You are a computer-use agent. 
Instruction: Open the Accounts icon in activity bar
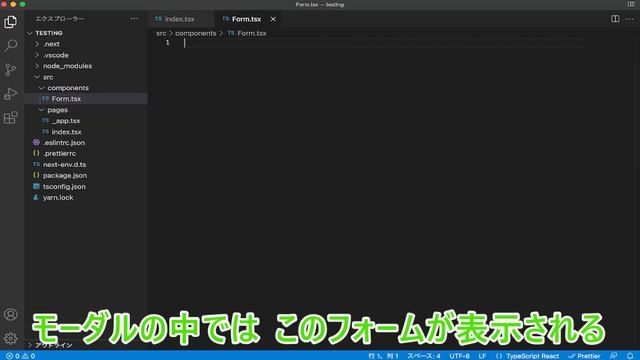[x=11, y=314]
